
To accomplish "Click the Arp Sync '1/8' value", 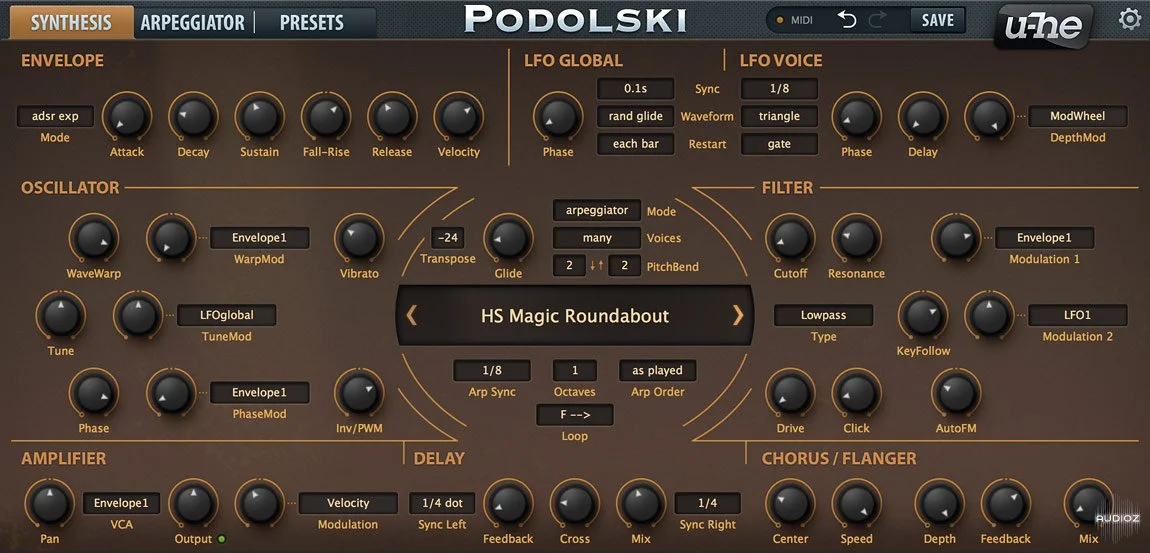I will pos(491,370).
